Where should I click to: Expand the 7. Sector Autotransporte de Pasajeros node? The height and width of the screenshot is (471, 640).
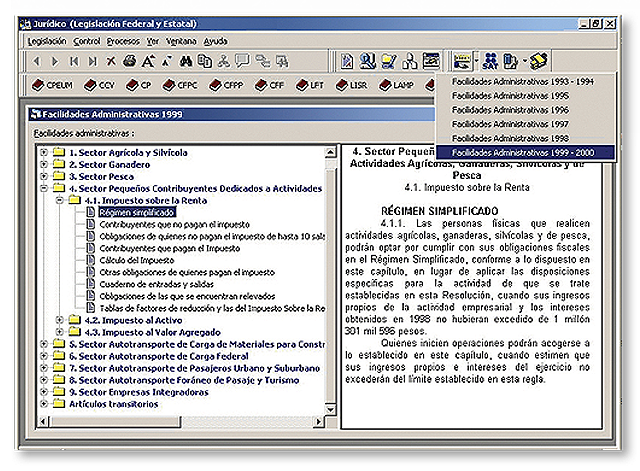pyautogui.click(x=43, y=368)
